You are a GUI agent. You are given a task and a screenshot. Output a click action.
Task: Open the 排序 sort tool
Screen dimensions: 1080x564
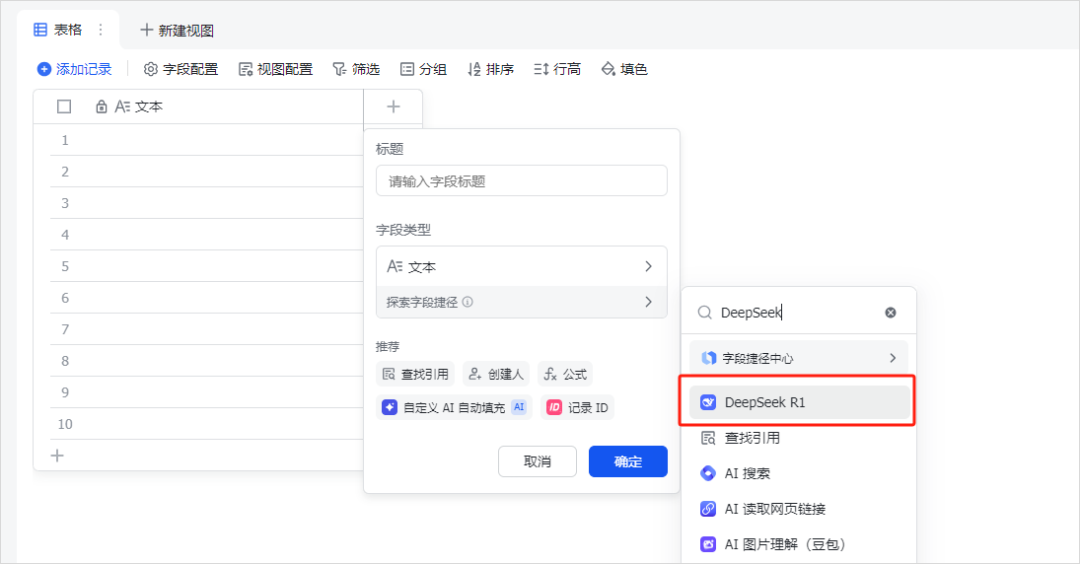490,69
